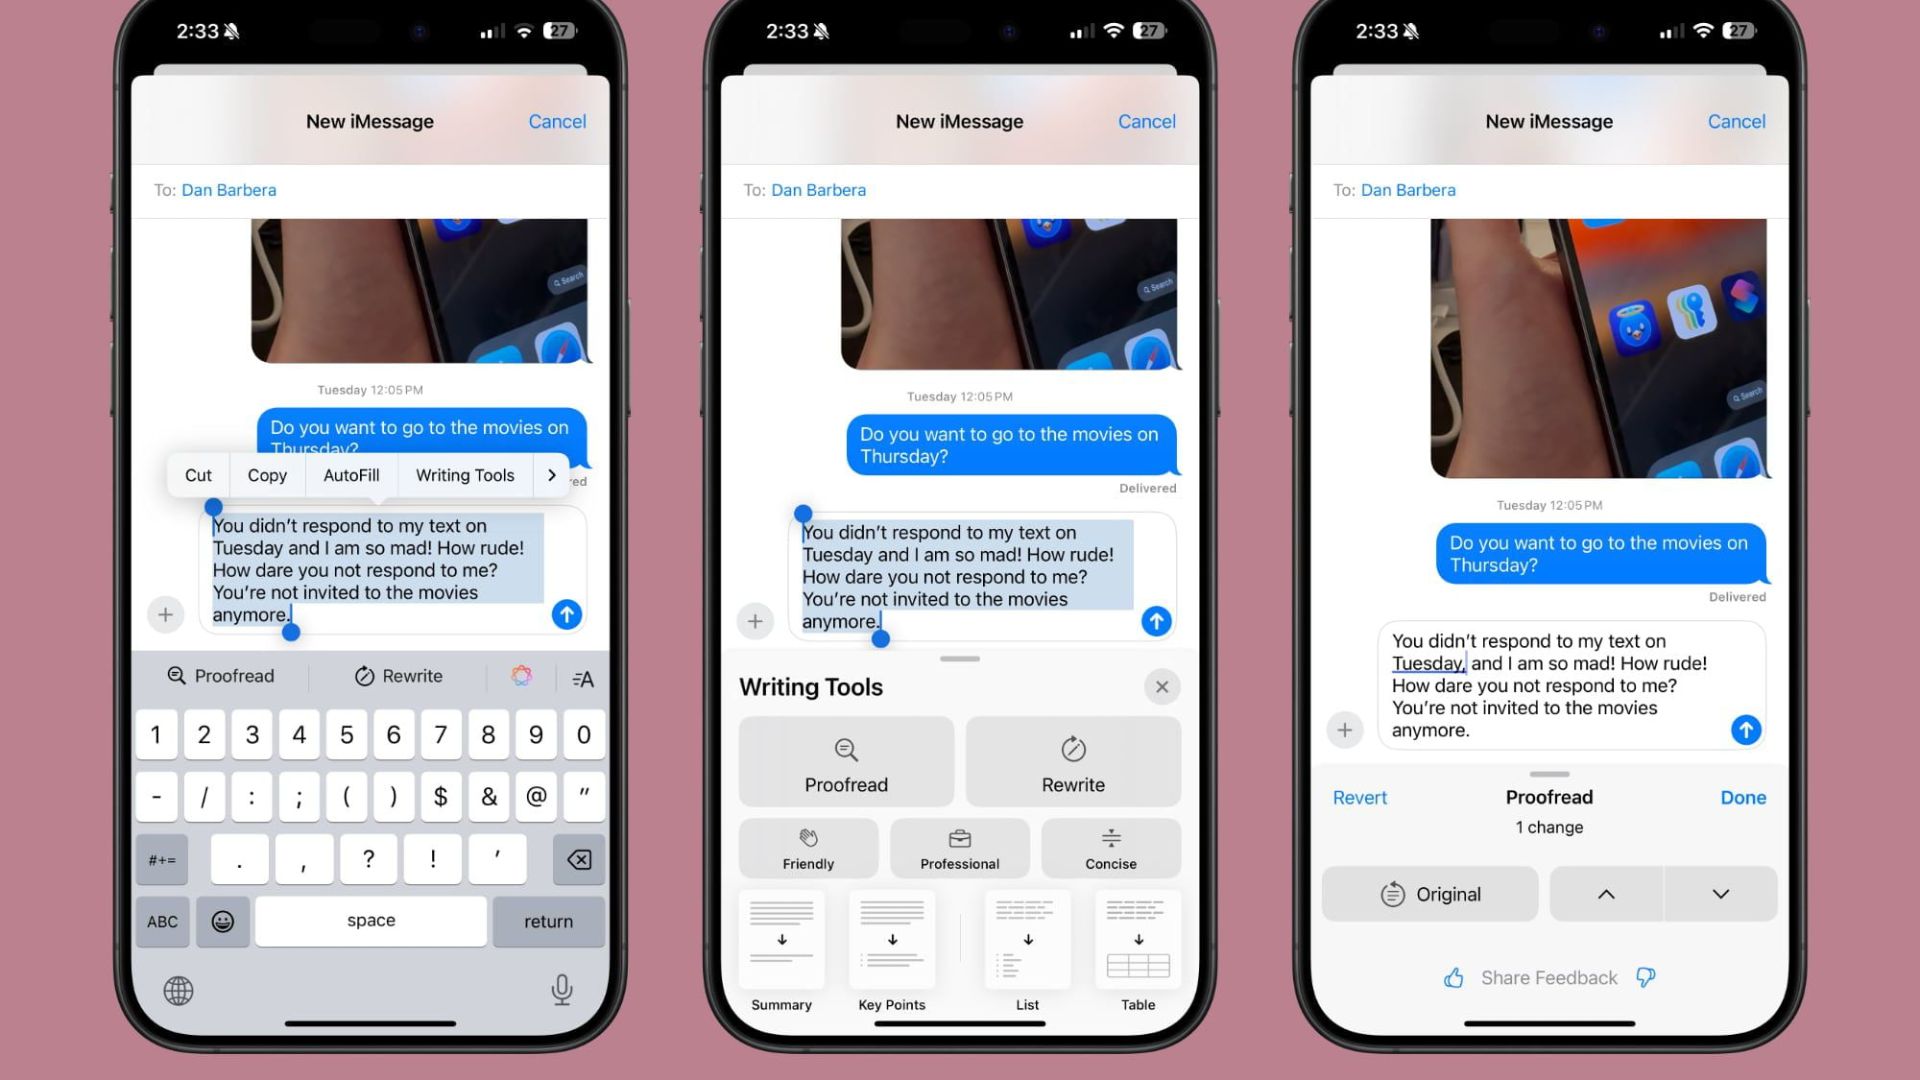Toggle the chevron up arrow
Viewport: 1920px width, 1080px height.
click(1606, 894)
